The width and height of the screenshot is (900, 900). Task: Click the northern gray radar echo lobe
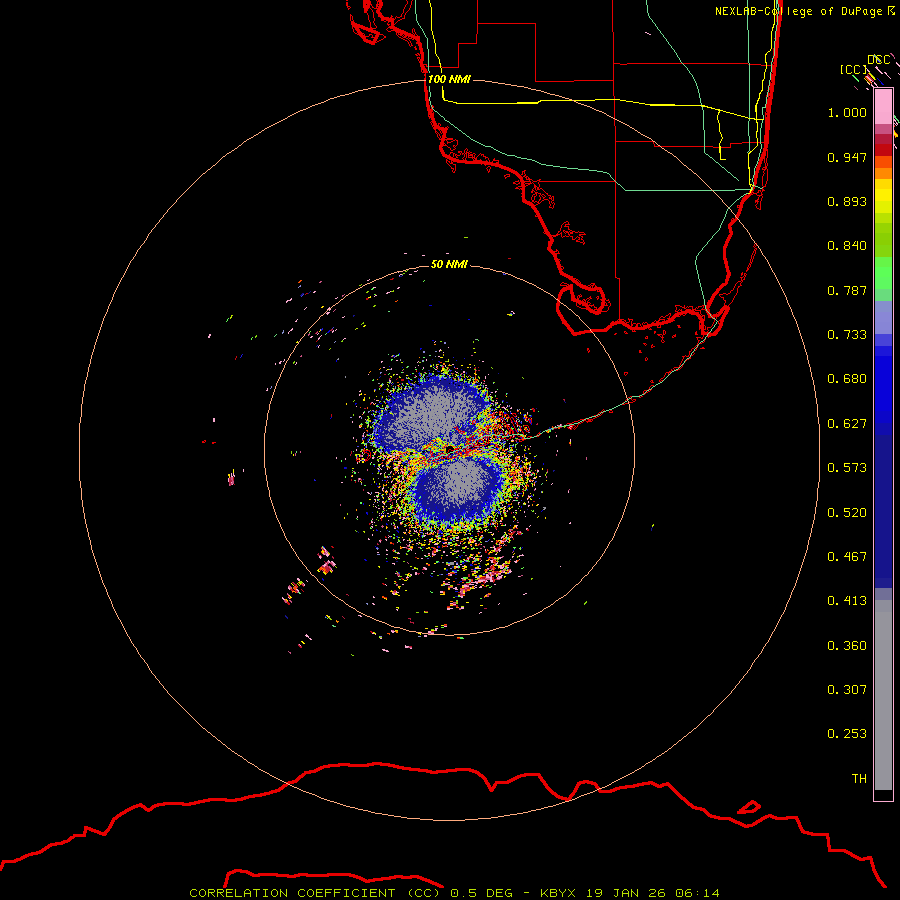pyautogui.click(x=433, y=412)
